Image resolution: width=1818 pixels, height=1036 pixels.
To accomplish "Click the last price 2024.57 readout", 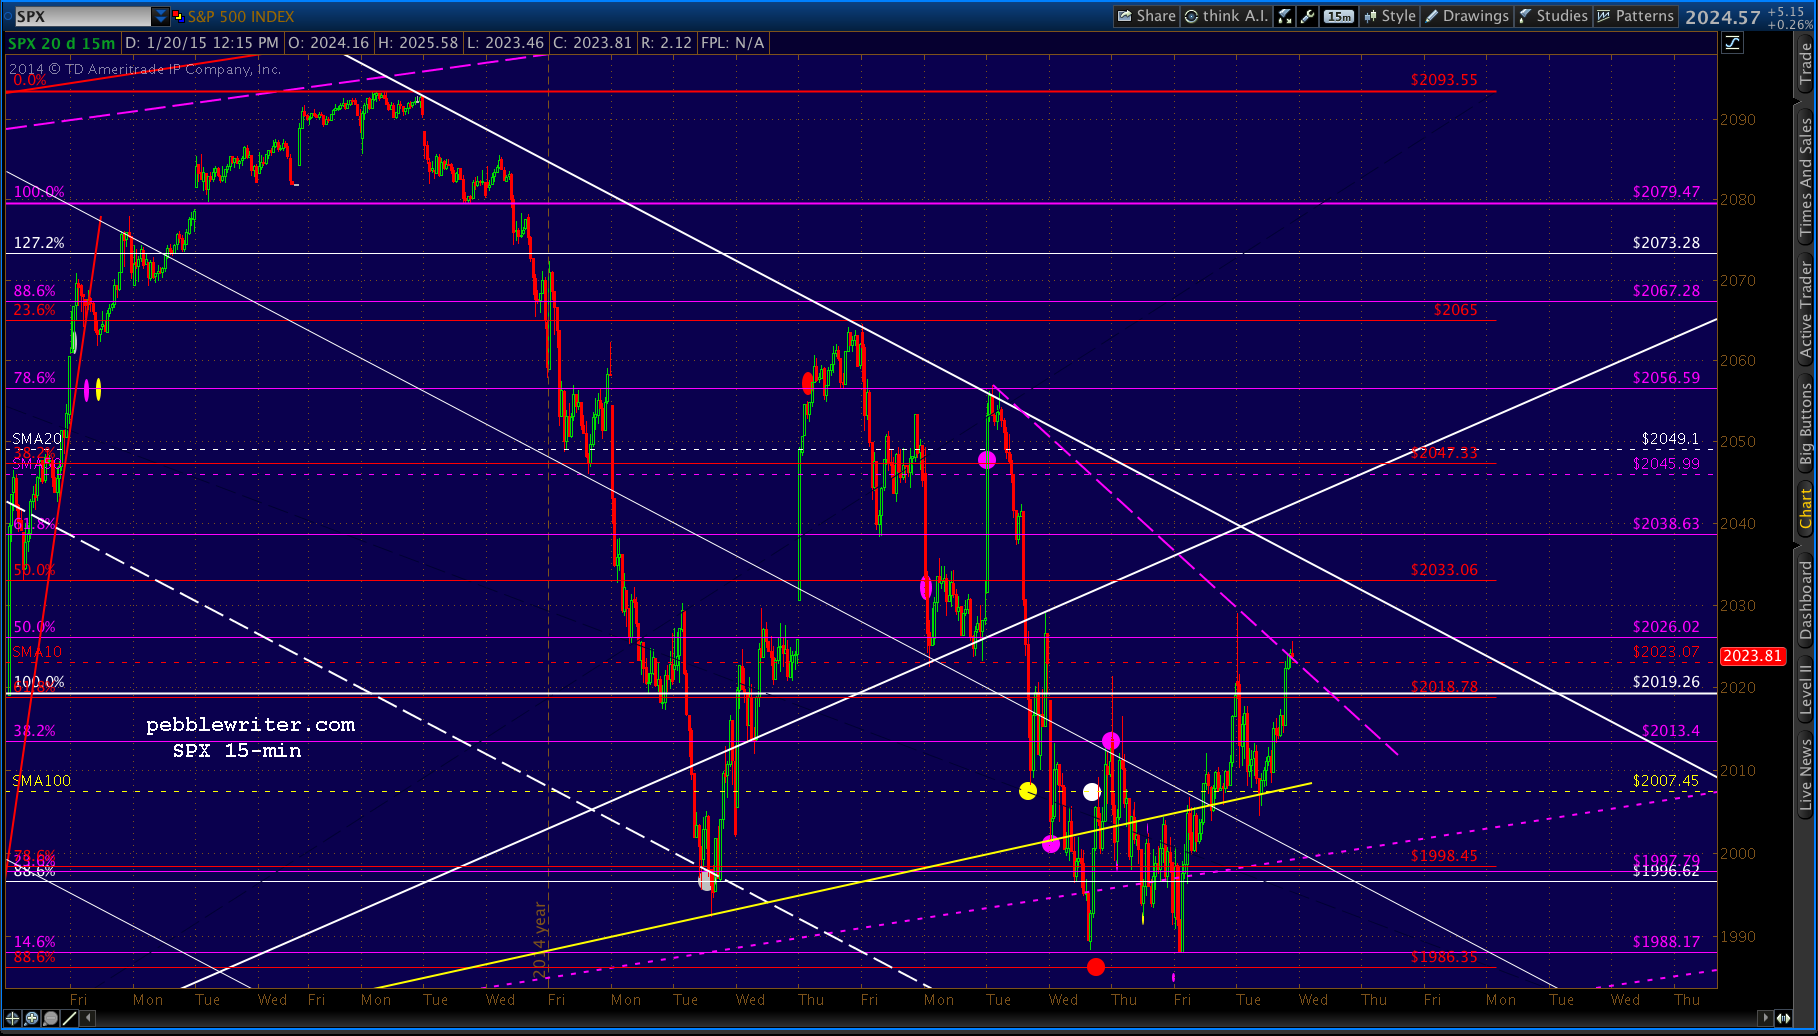I will tap(1722, 17).
